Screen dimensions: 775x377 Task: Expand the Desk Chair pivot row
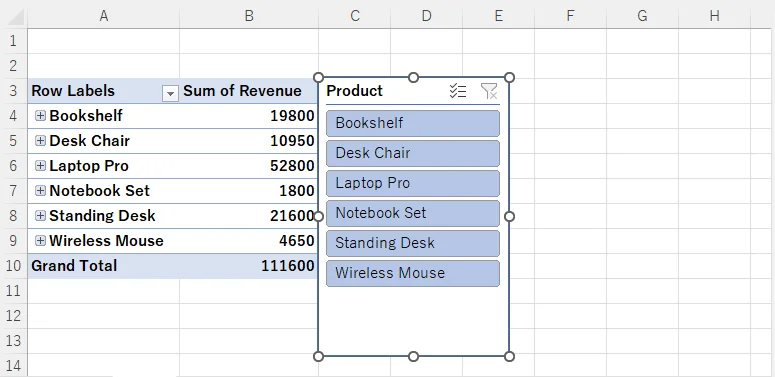(x=41, y=141)
